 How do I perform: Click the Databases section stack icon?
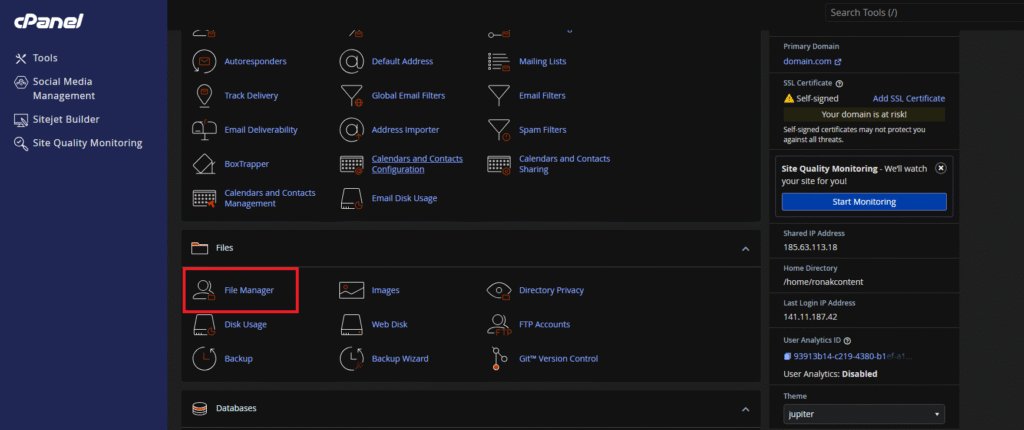tap(199, 408)
